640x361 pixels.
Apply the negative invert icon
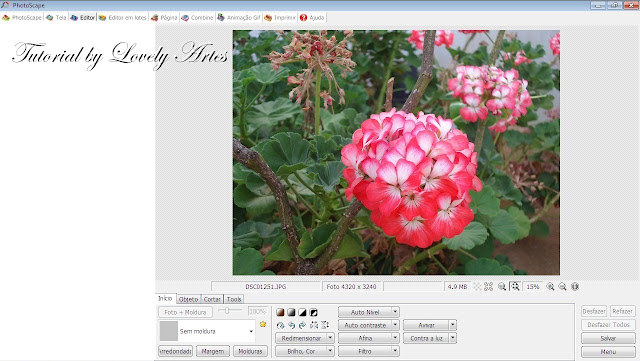point(313,312)
